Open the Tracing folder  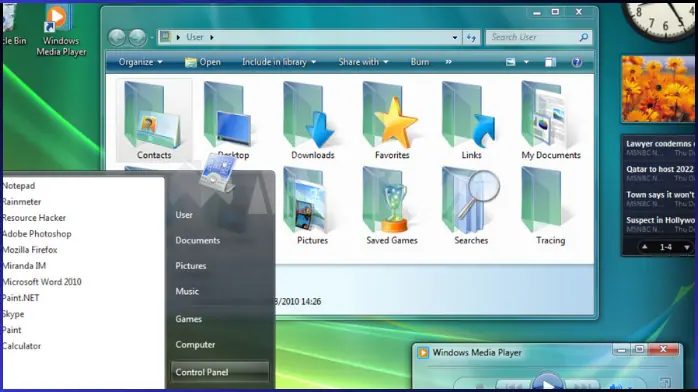click(551, 206)
